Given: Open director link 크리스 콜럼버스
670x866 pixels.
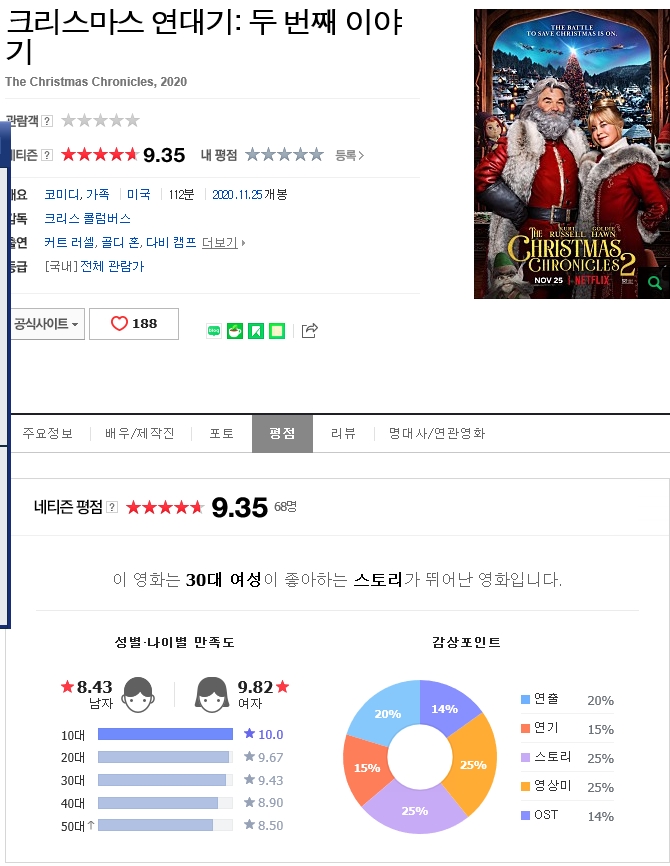Looking at the screenshot, I should [x=87, y=218].
